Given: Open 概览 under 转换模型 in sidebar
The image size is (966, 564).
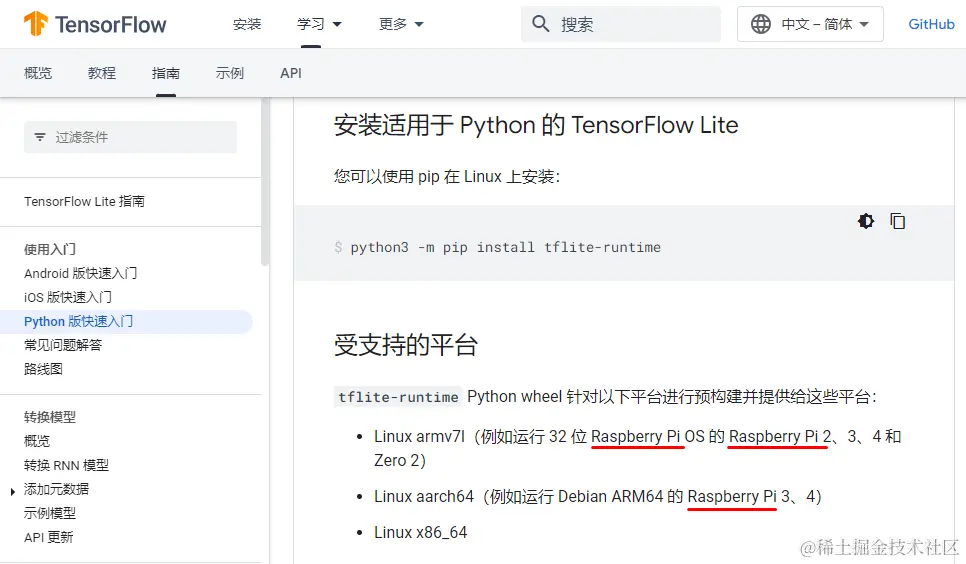Looking at the screenshot, I should click(37, 441).
